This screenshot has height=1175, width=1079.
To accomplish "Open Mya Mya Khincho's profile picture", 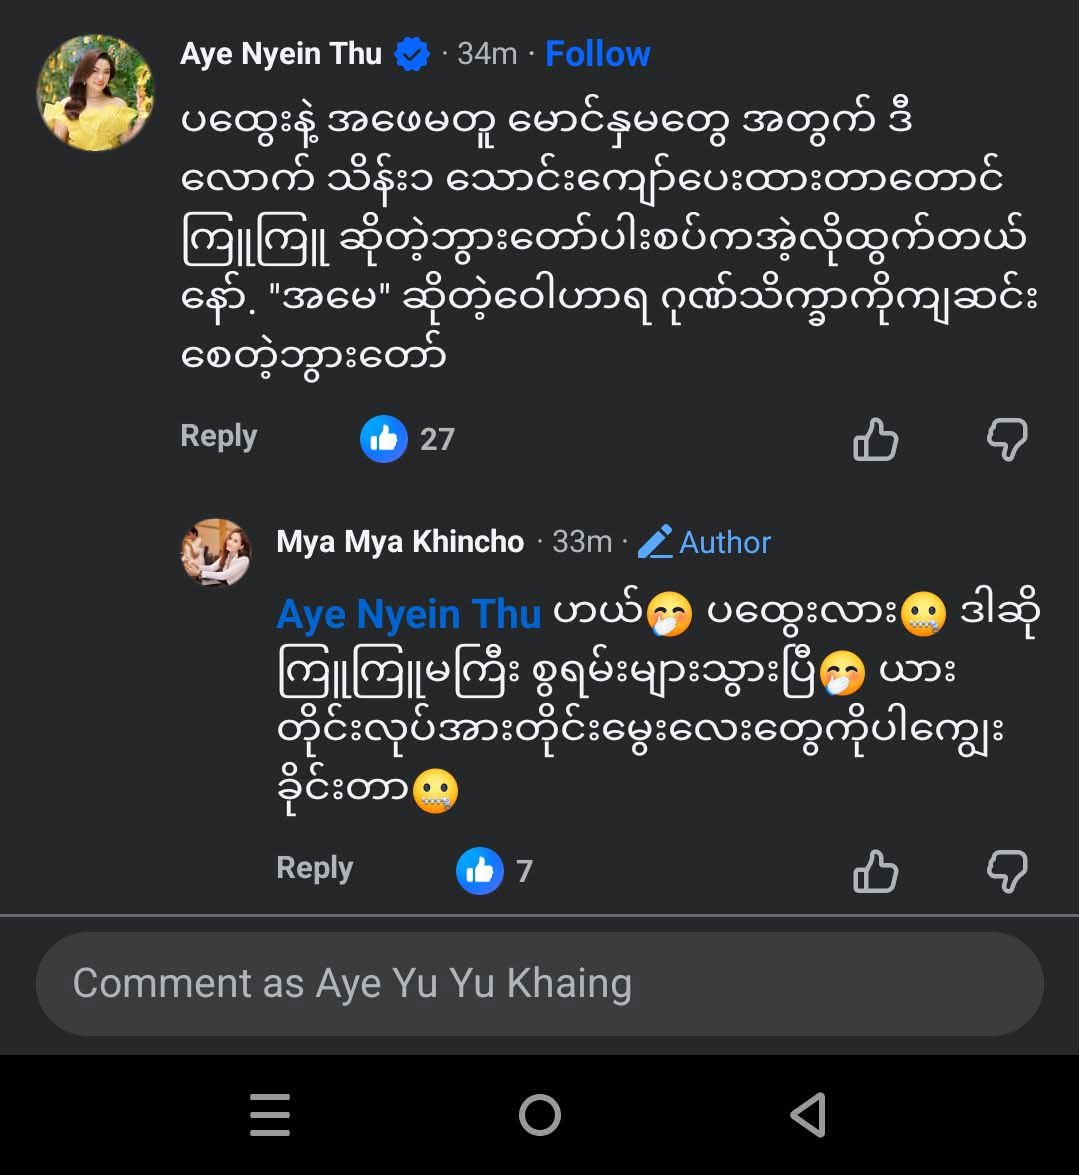I will point(215,552).
